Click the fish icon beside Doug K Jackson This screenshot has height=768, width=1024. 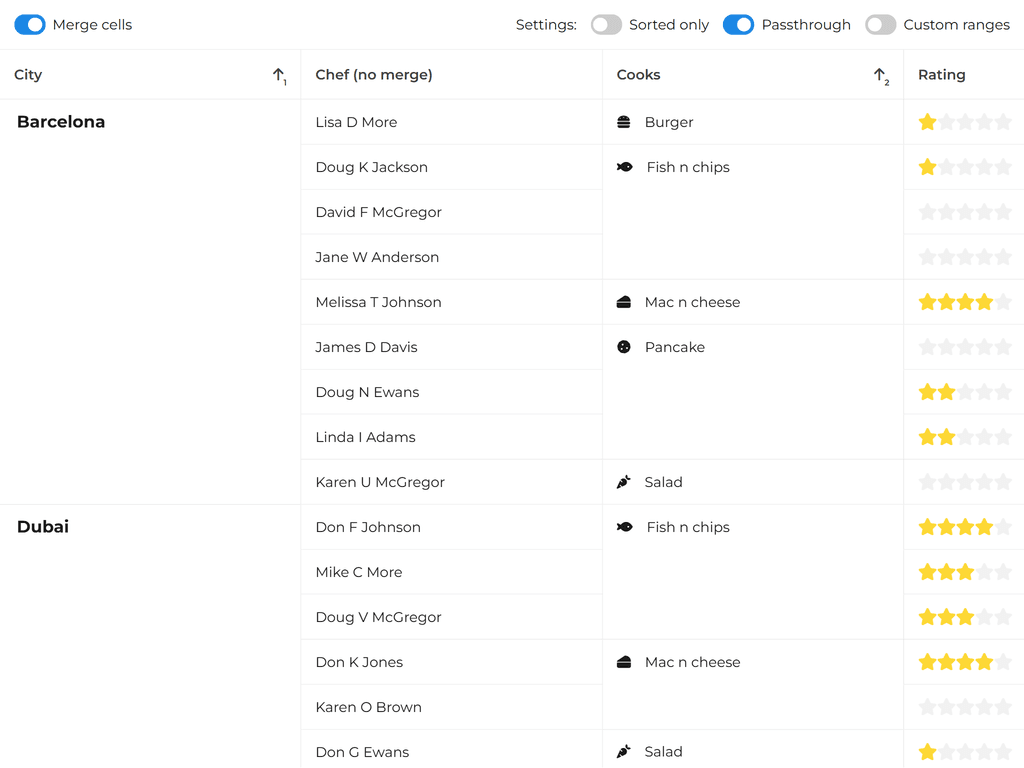pos(625,167)
